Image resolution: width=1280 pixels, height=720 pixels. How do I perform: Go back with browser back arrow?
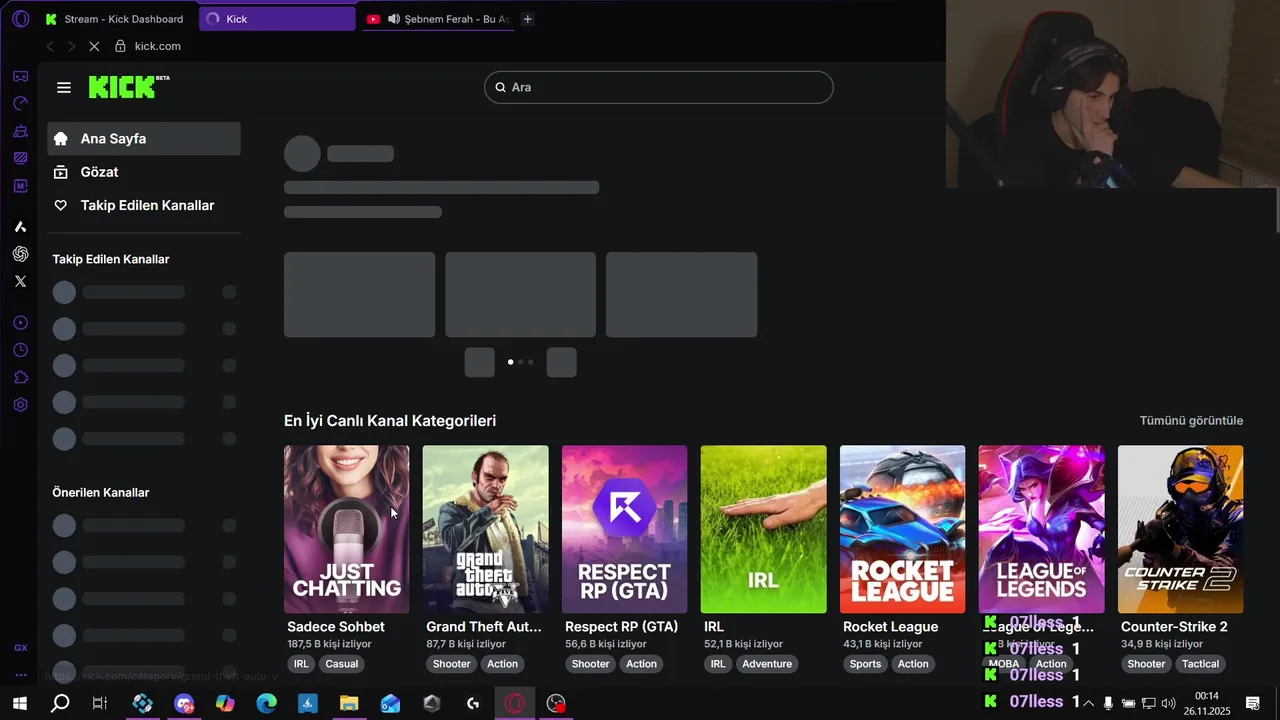click(x=50, y=46)
